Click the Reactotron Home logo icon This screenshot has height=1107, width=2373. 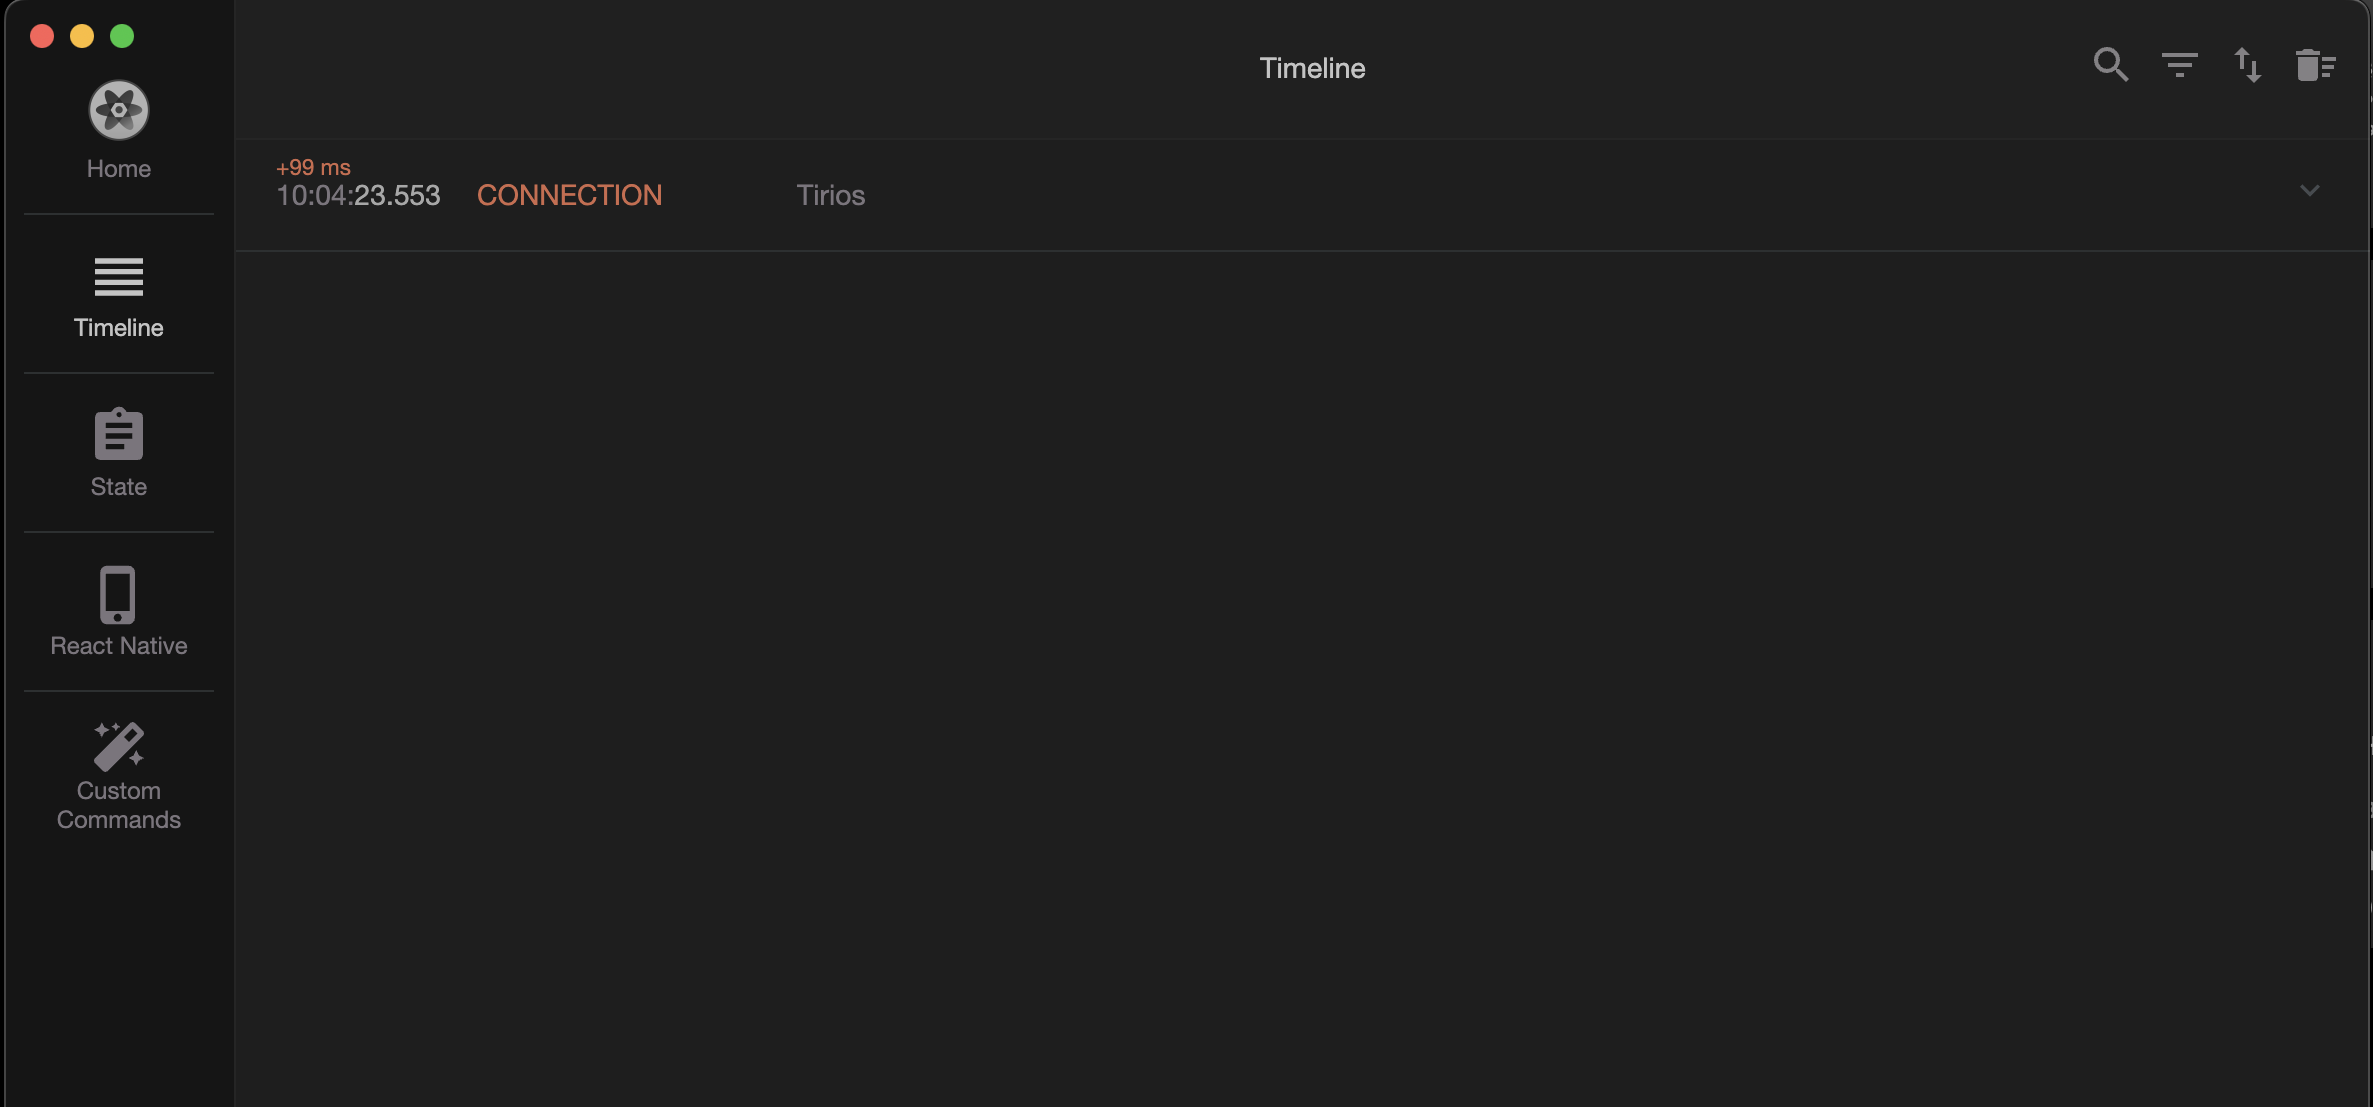coord(118,110)
